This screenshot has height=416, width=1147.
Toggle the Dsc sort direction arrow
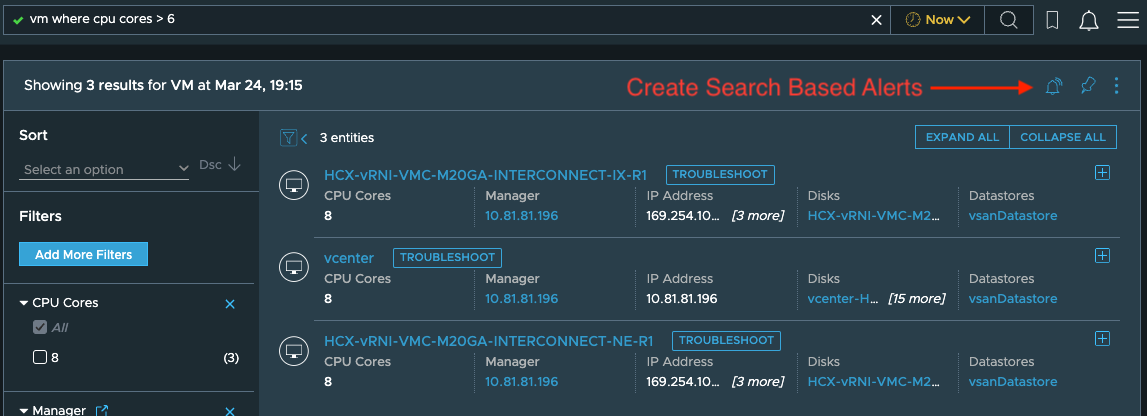click(234, 165)
